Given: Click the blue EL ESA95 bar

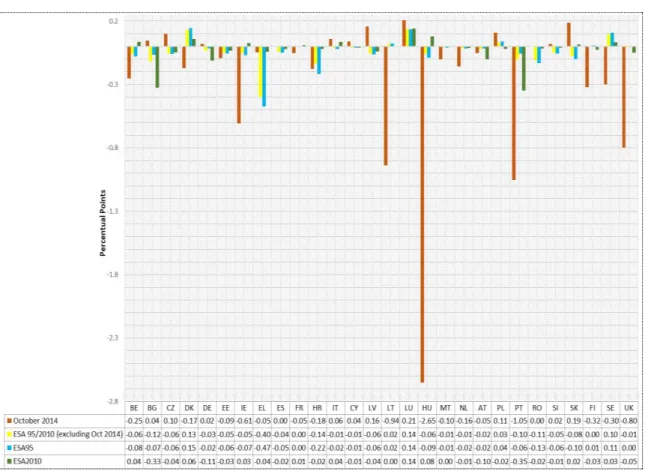Looking at the screenshot, I should pos(264,76).
